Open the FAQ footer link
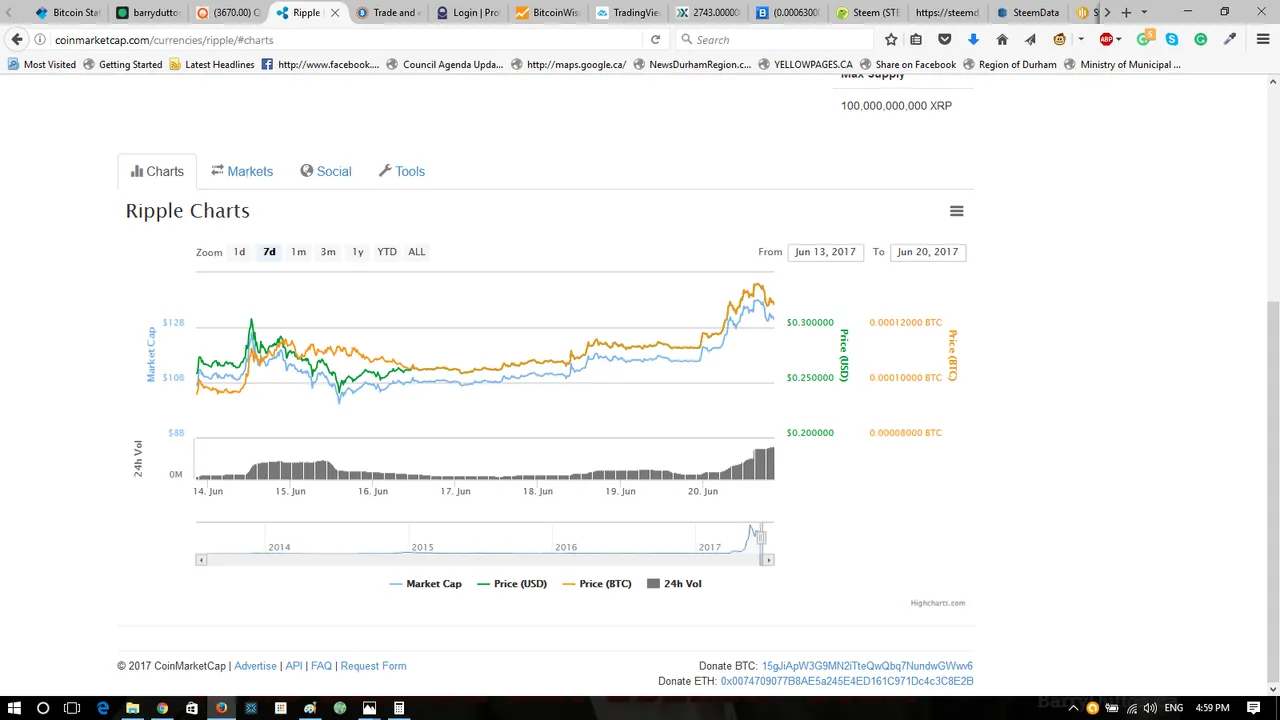Viewport: 1280px width, 720px height. tap(321, 666)
